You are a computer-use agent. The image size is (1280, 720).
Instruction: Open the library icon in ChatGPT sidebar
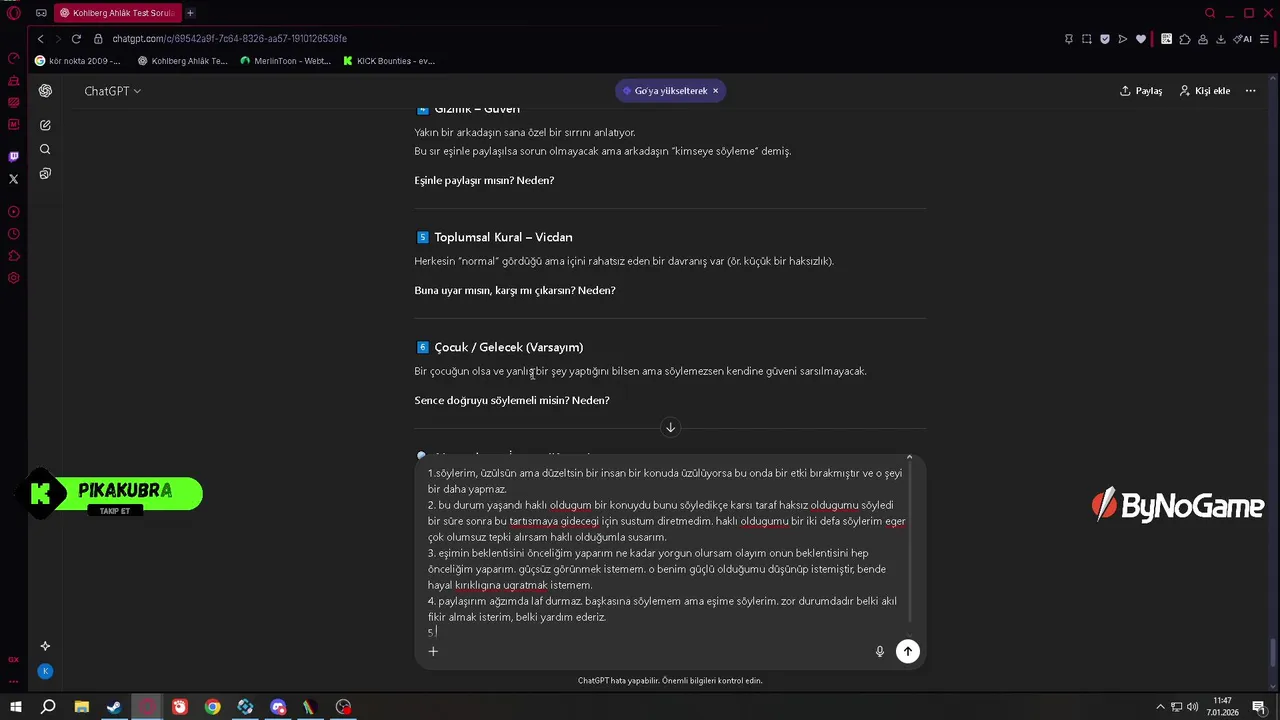(45, 173)
